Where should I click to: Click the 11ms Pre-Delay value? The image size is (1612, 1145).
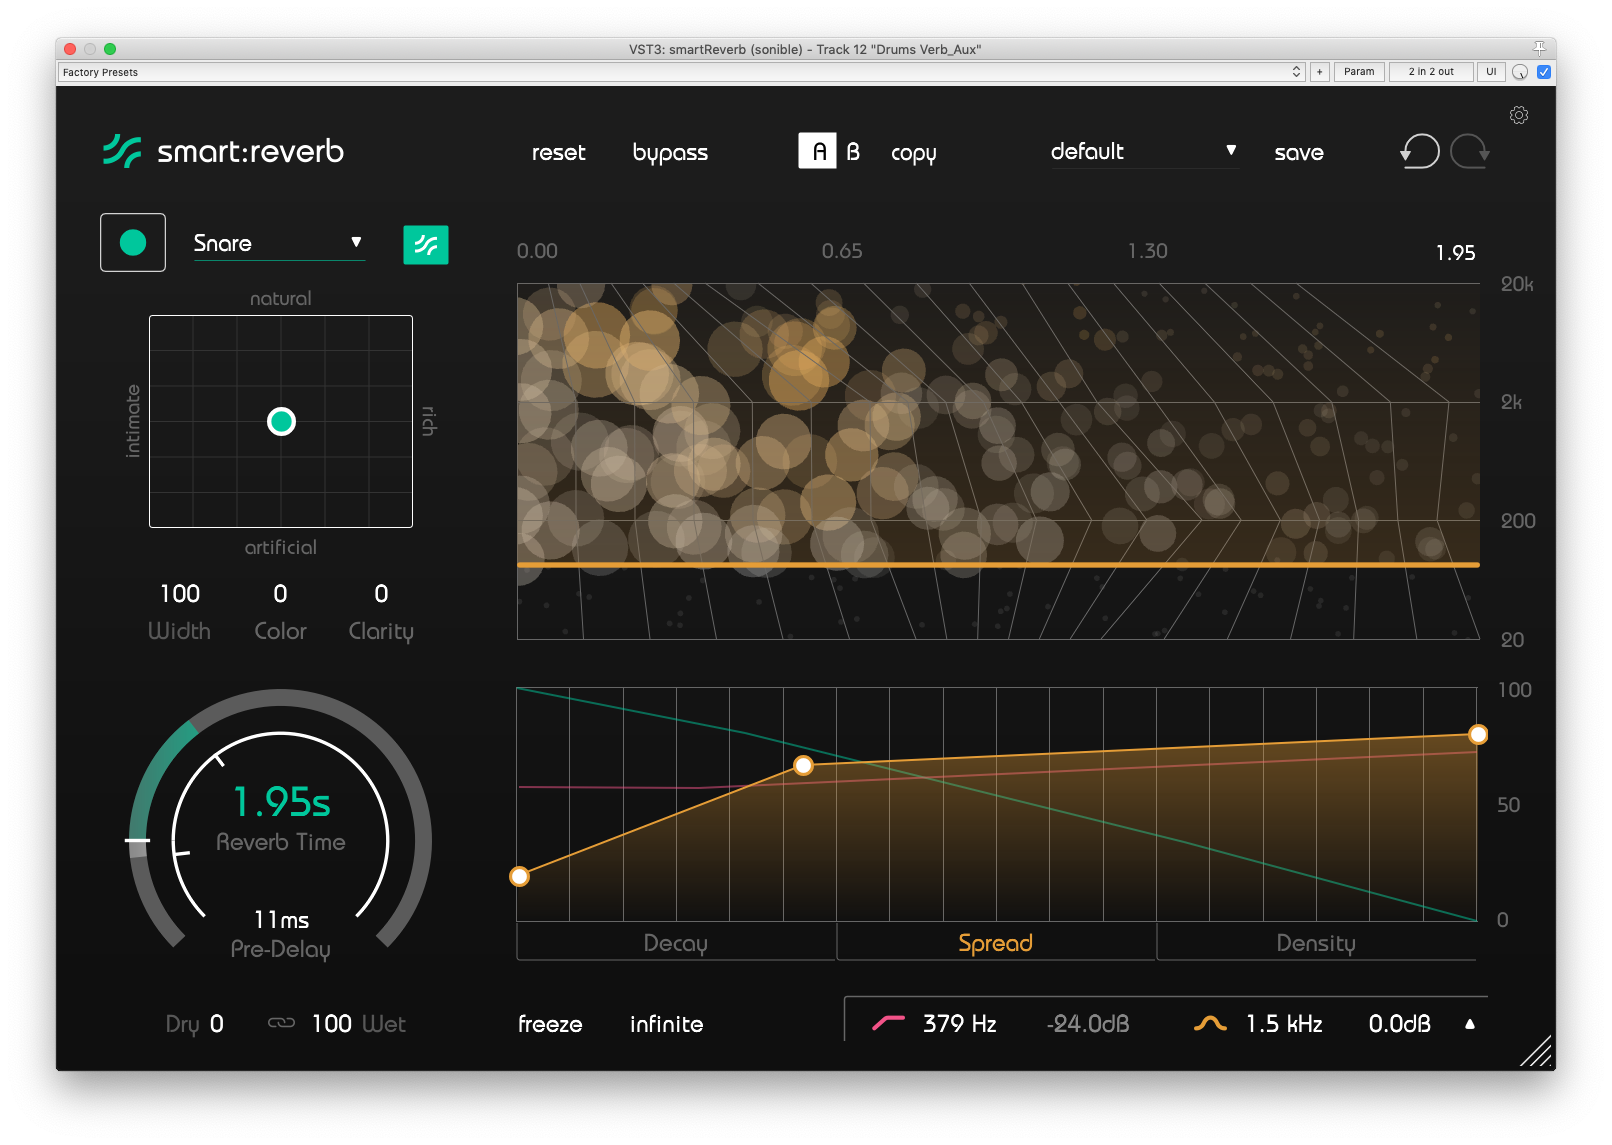pos(281,920)
